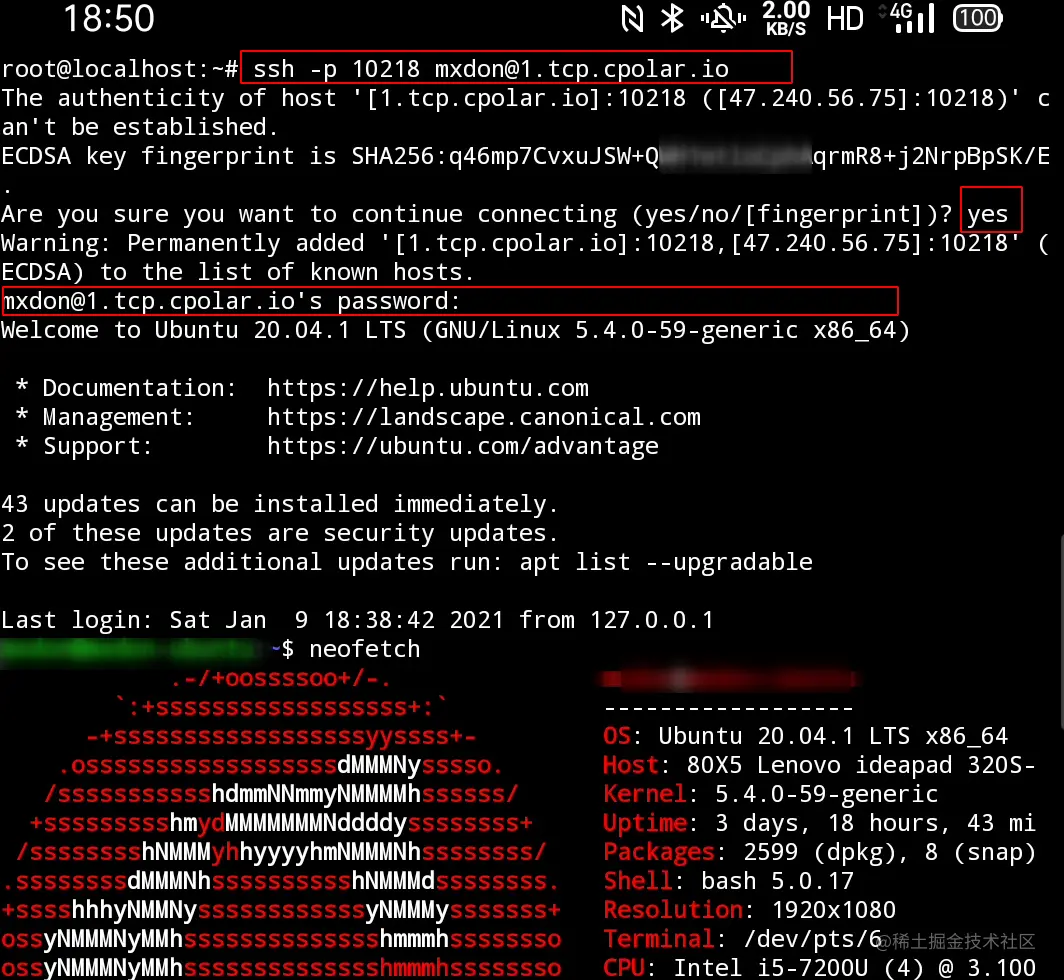Tap the HD call indicator
1064x980 pixels.
pos(845,18)
